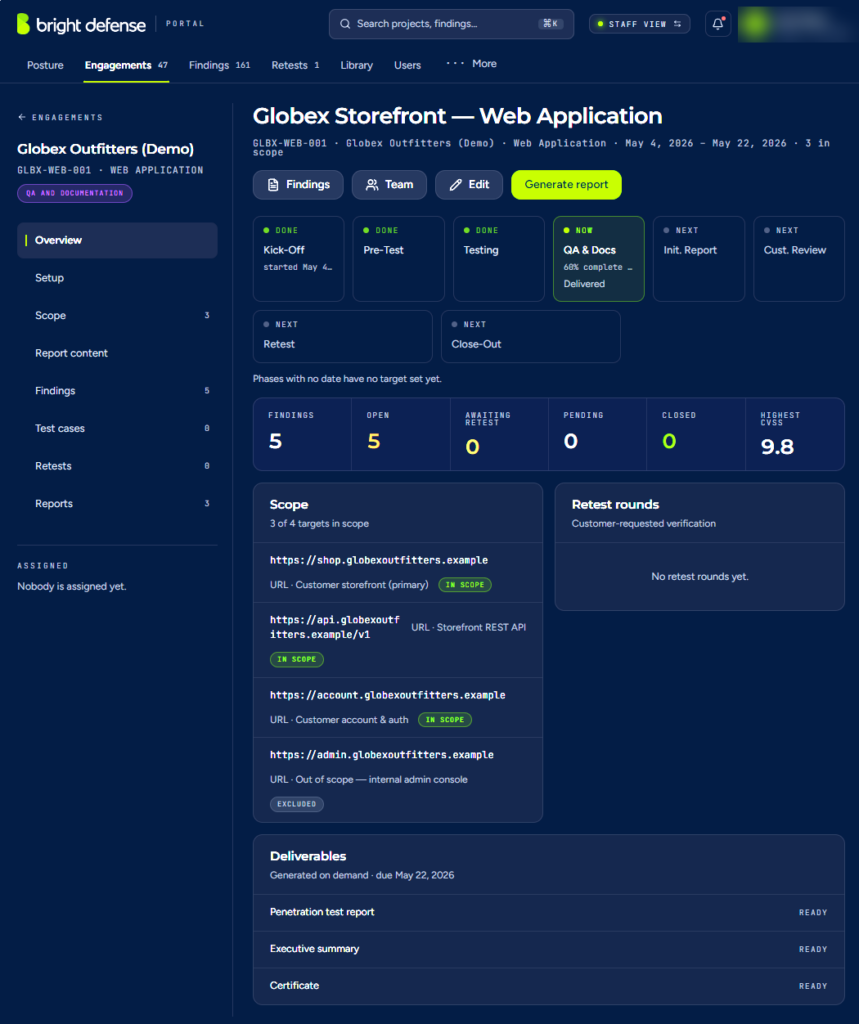The image size is (859, 1024).
Task: Open the notifications bell
Action: (x=718, y=24)
